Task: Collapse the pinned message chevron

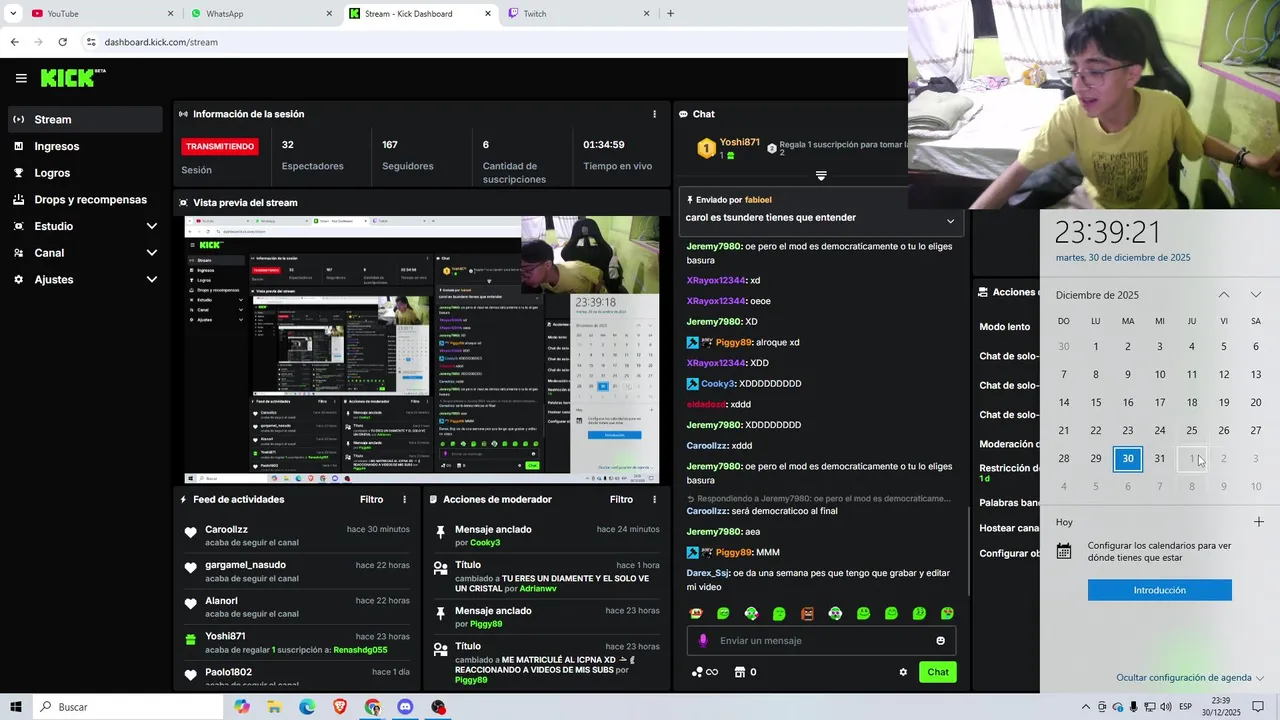Action: tap(950, 221)
